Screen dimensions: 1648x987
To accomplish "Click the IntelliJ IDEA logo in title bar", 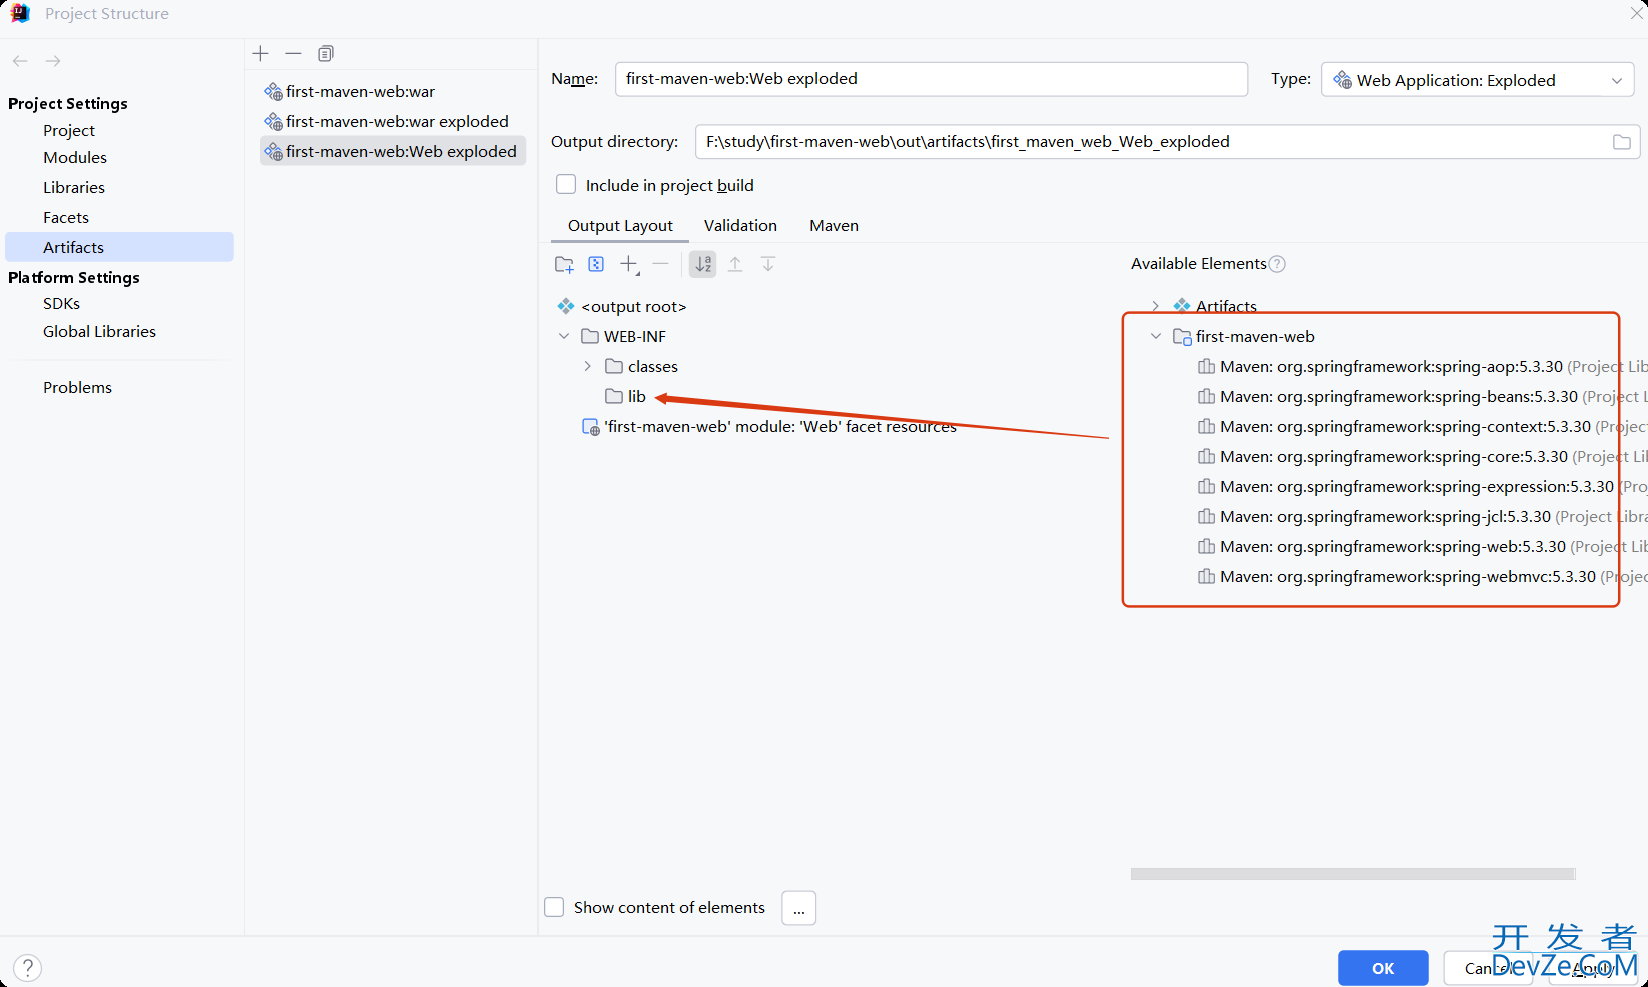I will tap(20, 13).
